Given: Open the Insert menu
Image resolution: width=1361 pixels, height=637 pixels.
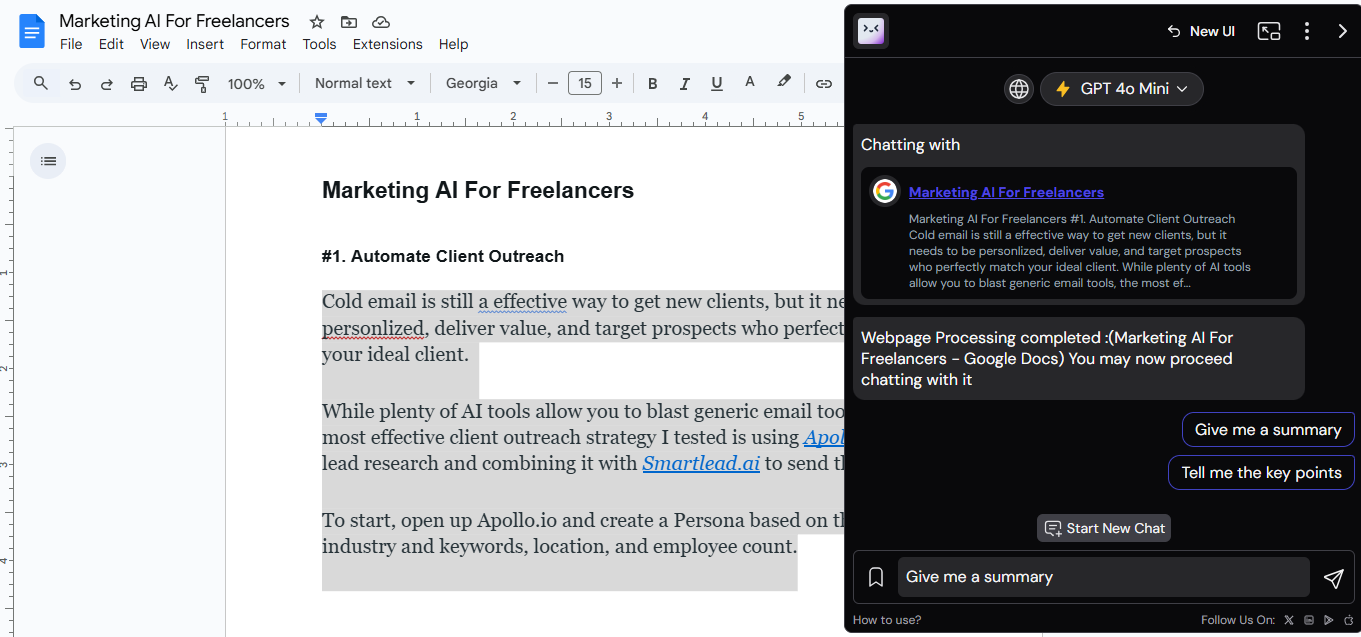Looking at the screenshot, I should click(x=205, y=44).
